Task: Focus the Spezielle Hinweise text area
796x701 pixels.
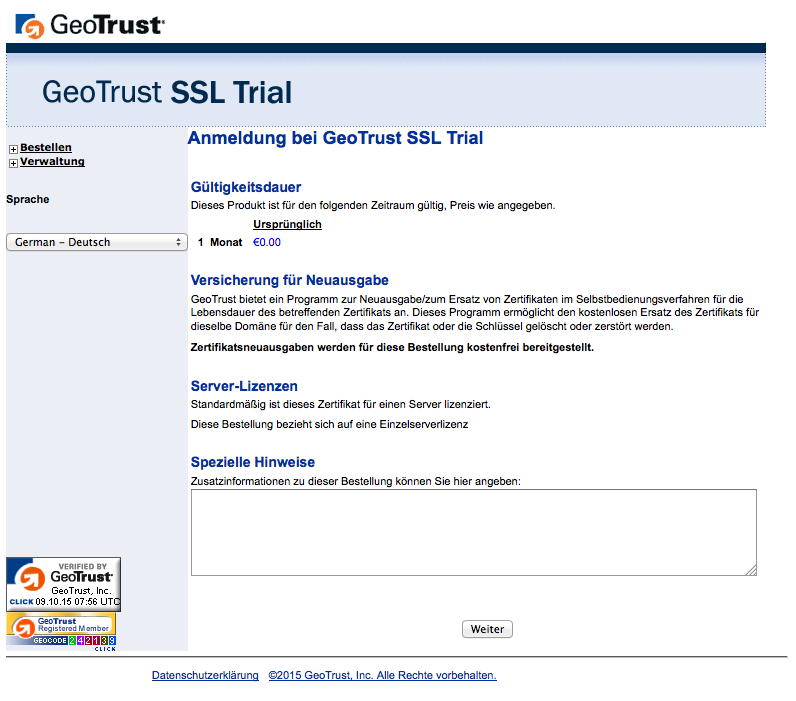Action: (x=473, y=532)
